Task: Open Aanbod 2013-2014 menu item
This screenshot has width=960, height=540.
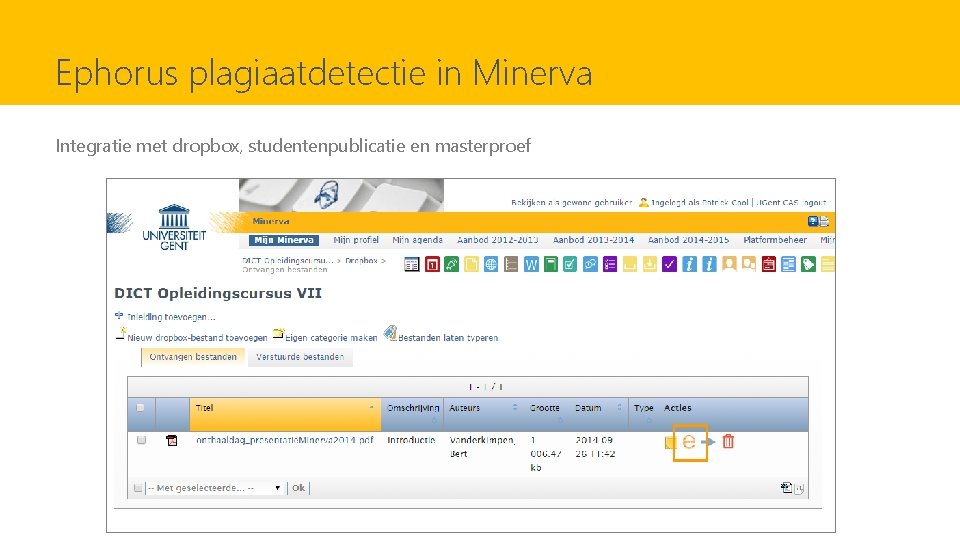Action: click(x=593, y=240)
